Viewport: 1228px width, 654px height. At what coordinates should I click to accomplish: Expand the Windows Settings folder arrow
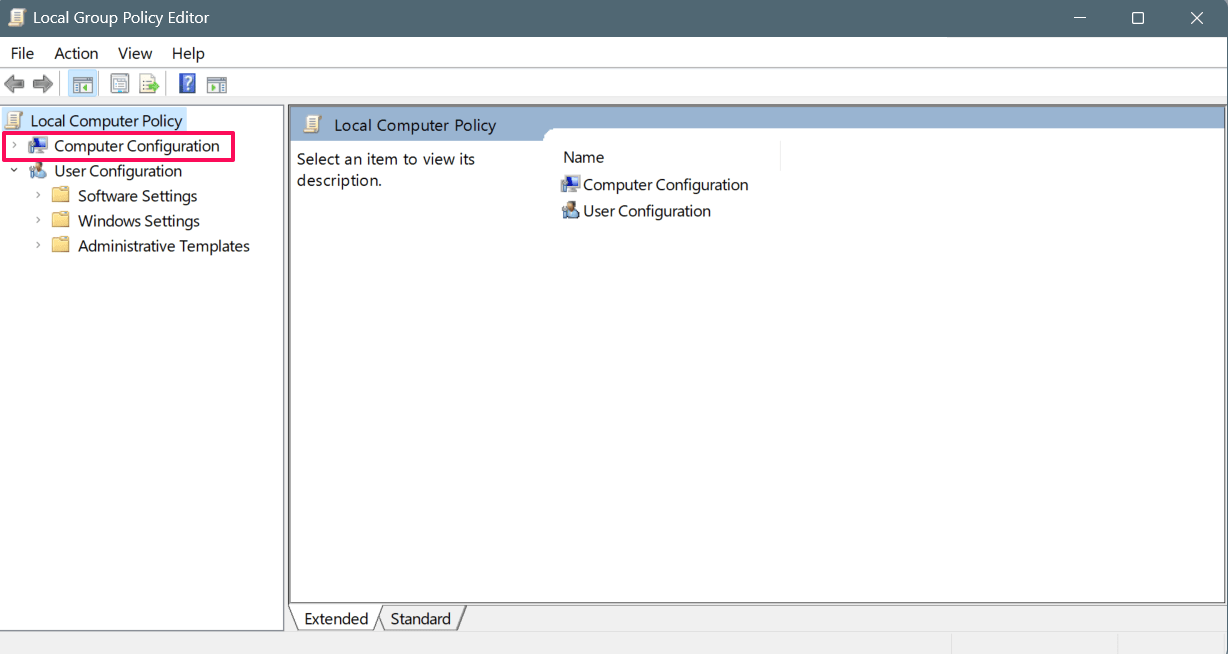click(x=38, y=221)
